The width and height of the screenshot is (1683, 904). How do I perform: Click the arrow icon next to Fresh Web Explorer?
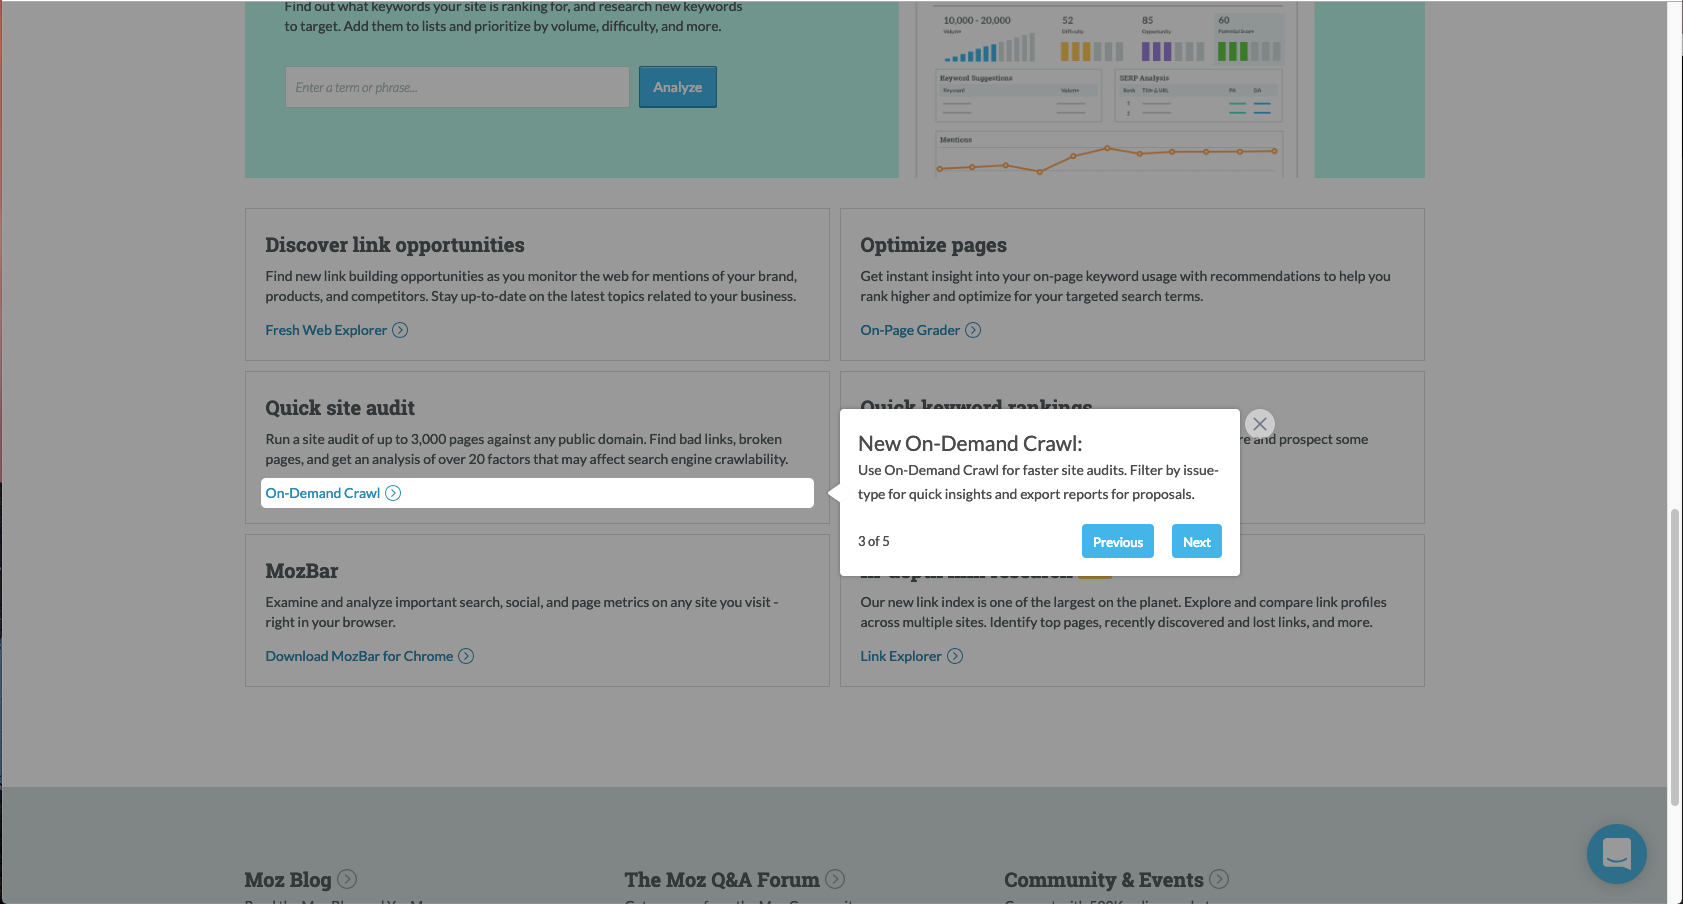pyautogui.click(x=400, y=330)
